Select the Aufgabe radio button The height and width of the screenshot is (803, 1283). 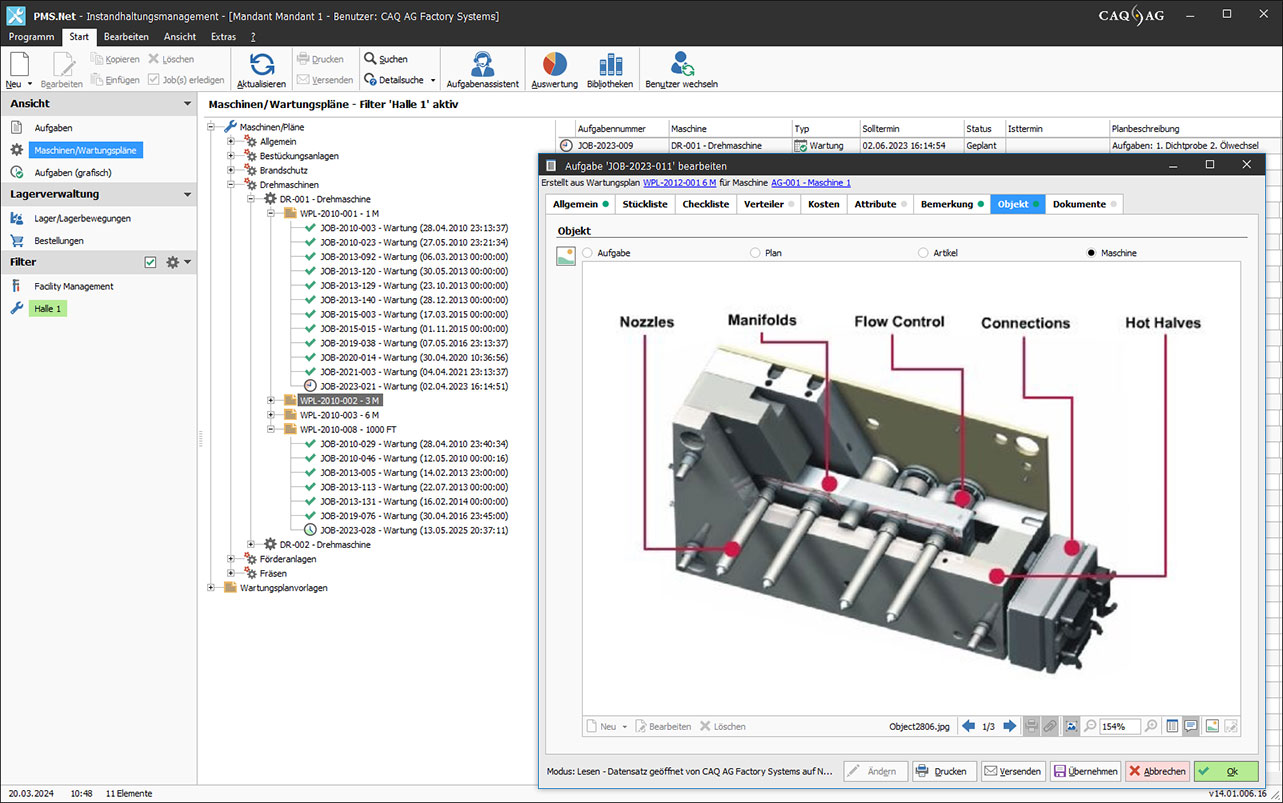pyautogui.click(x=587, y=253)
